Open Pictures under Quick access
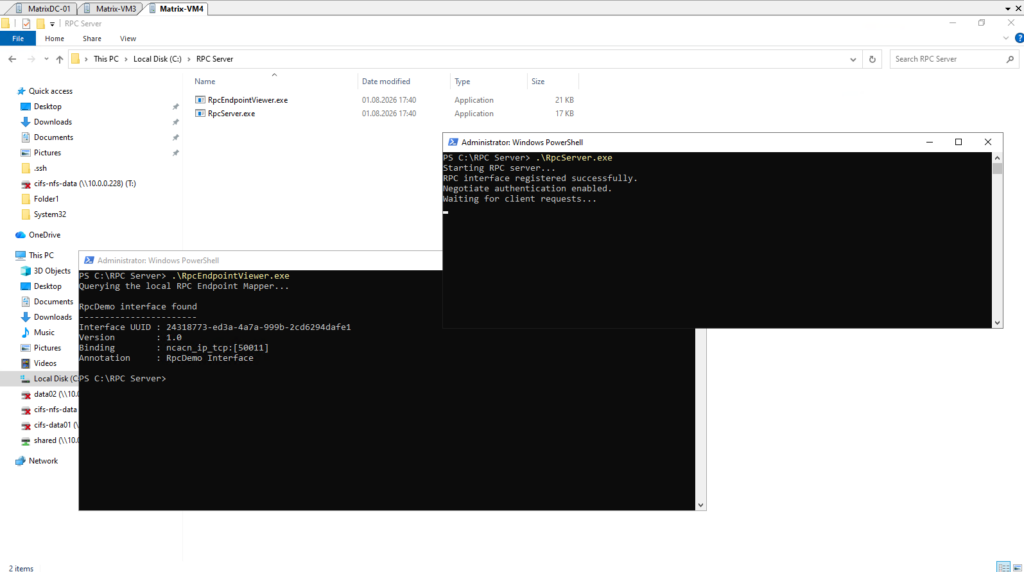This screenshot has height=572, width=1024. coord(47,153)
